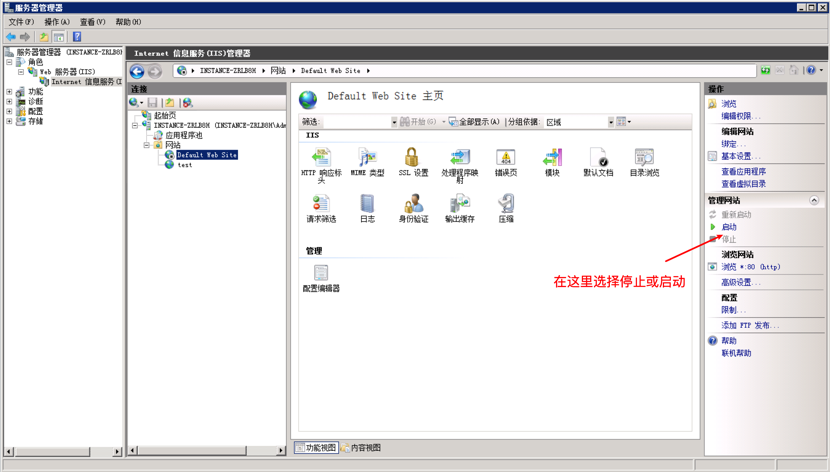
Task: Click the refresh icon right of address bar
Action: click(x=765, y=70)
